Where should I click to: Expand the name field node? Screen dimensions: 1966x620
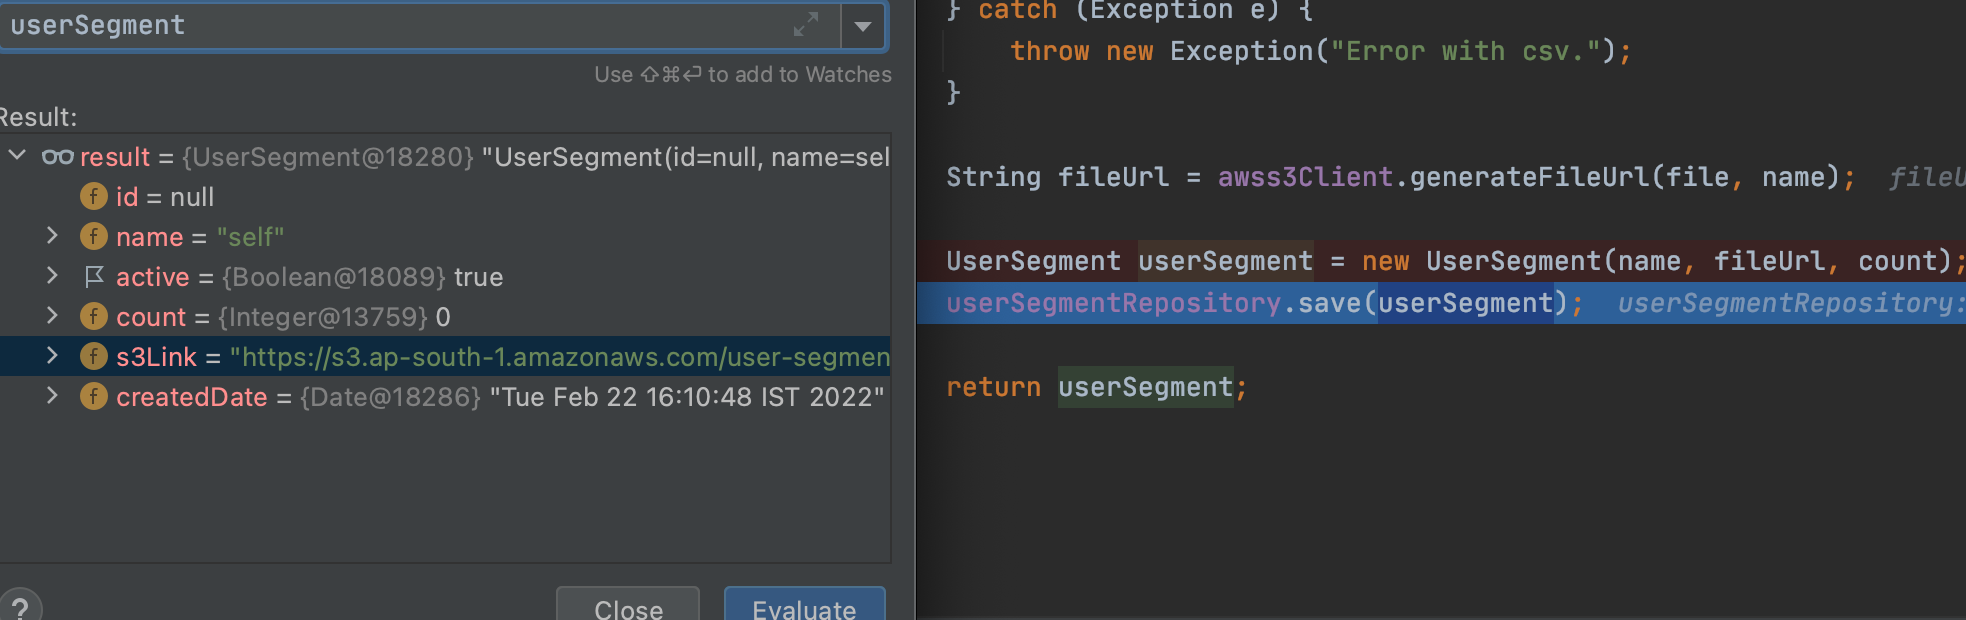pyautogui.click(x=52, y=235)
